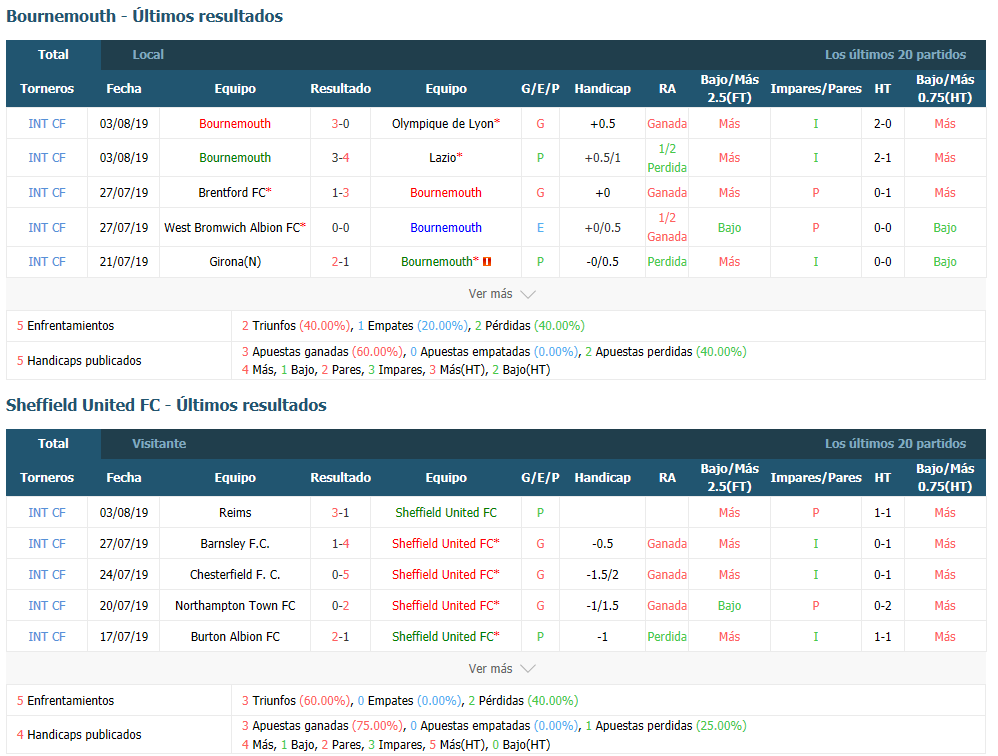This screenshot has width=998, height=756.
Task: Open the Bournemouth Total tab
Action: coord(53,55)
